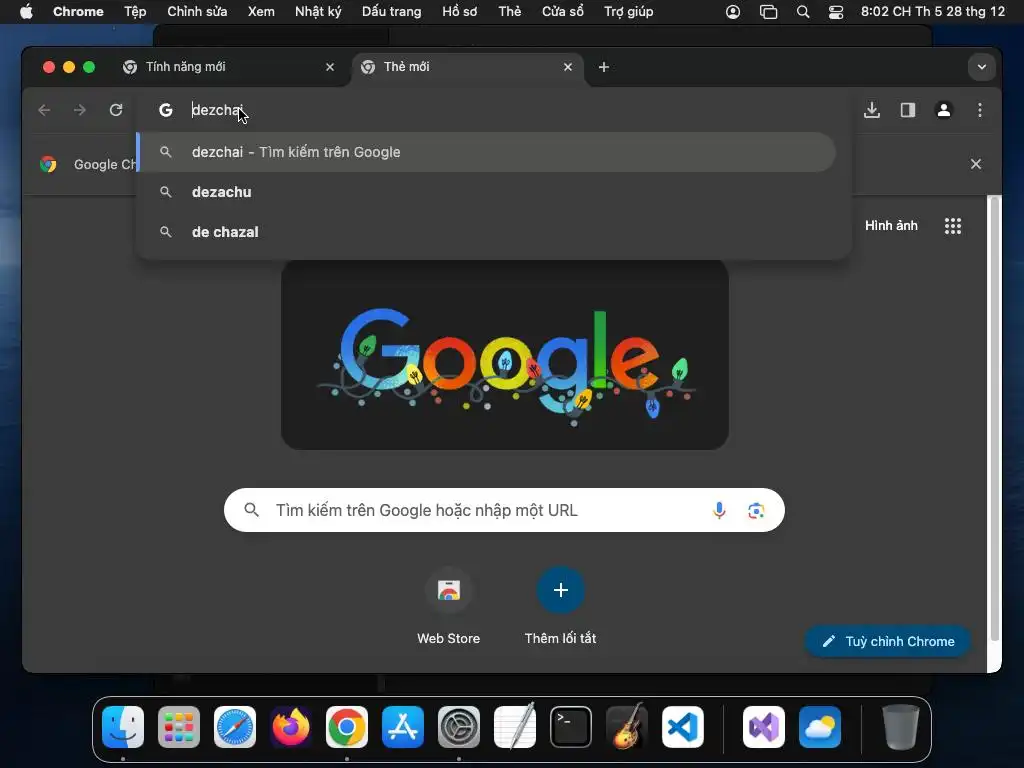Click the forward navigation arrow

[x=80, y=110]
